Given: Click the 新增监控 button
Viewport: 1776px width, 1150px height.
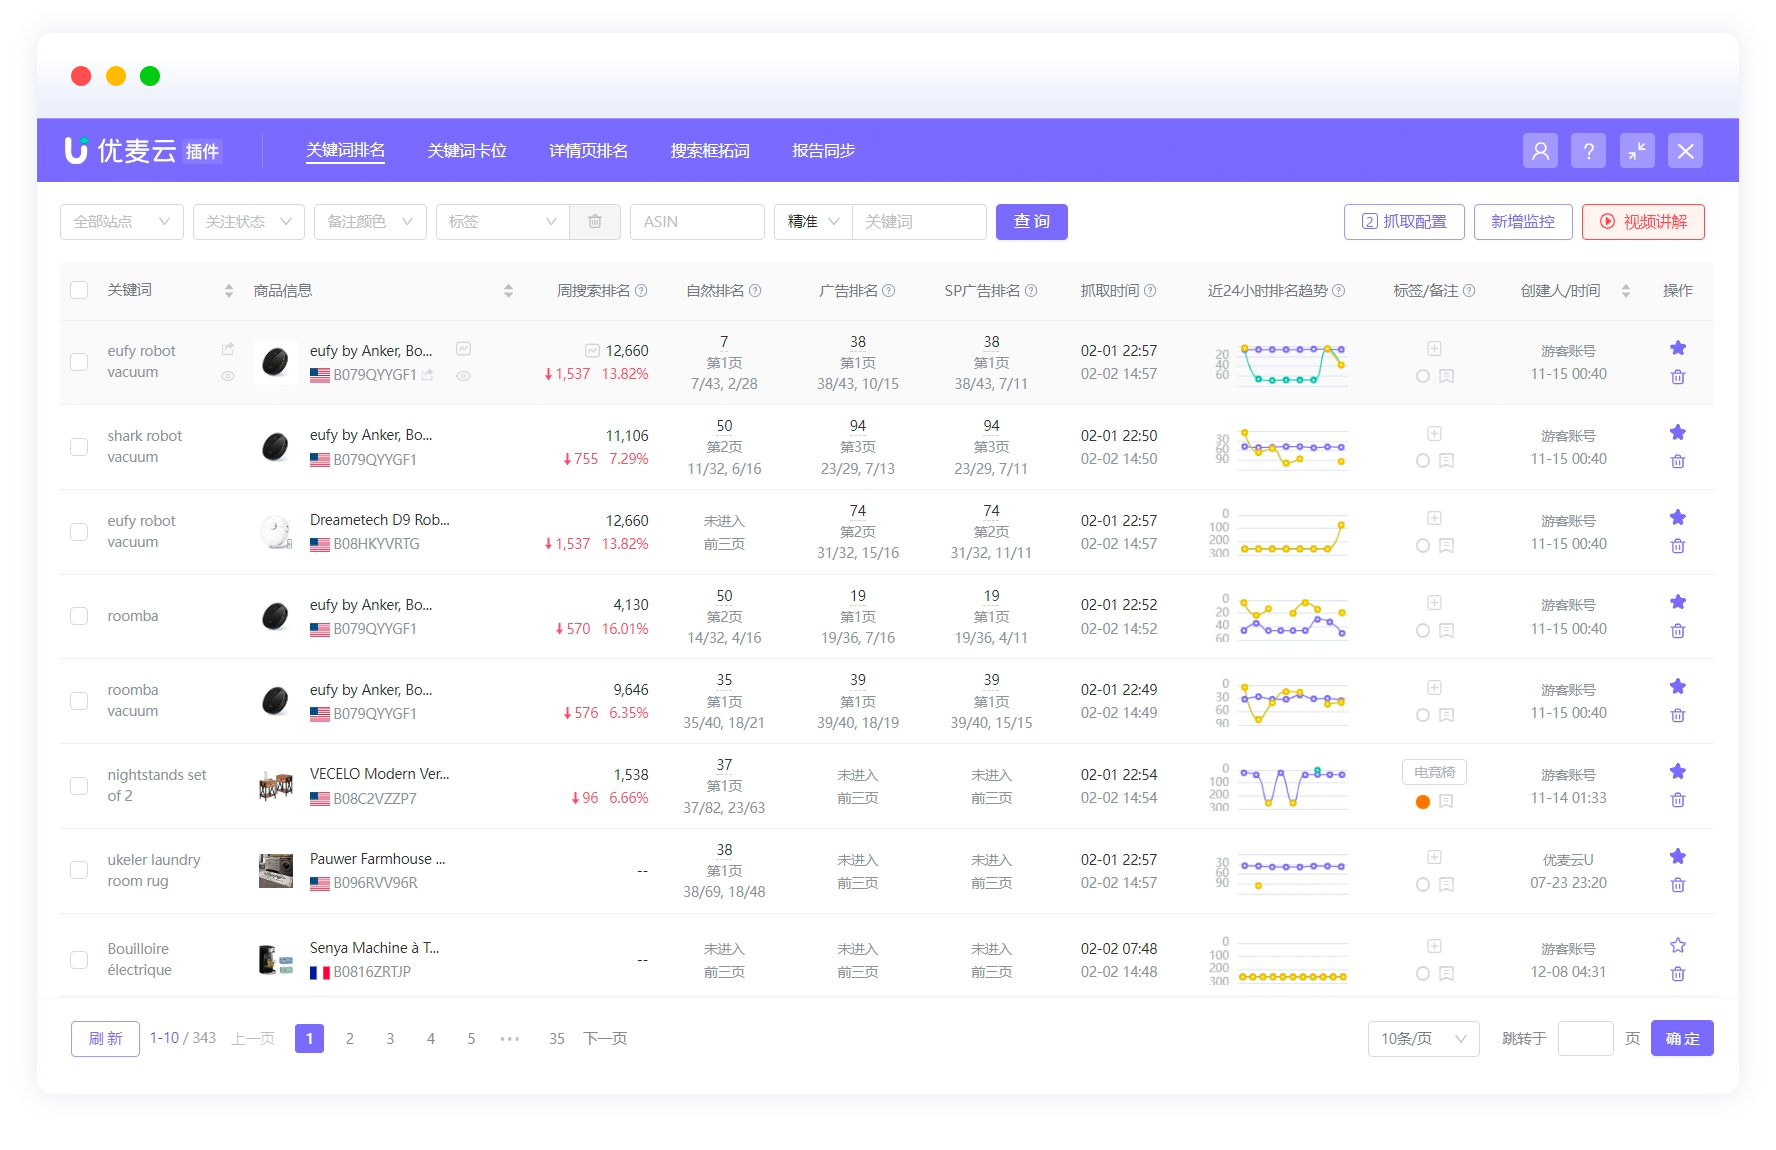Looking at the screenshot, I should 1522,222.
